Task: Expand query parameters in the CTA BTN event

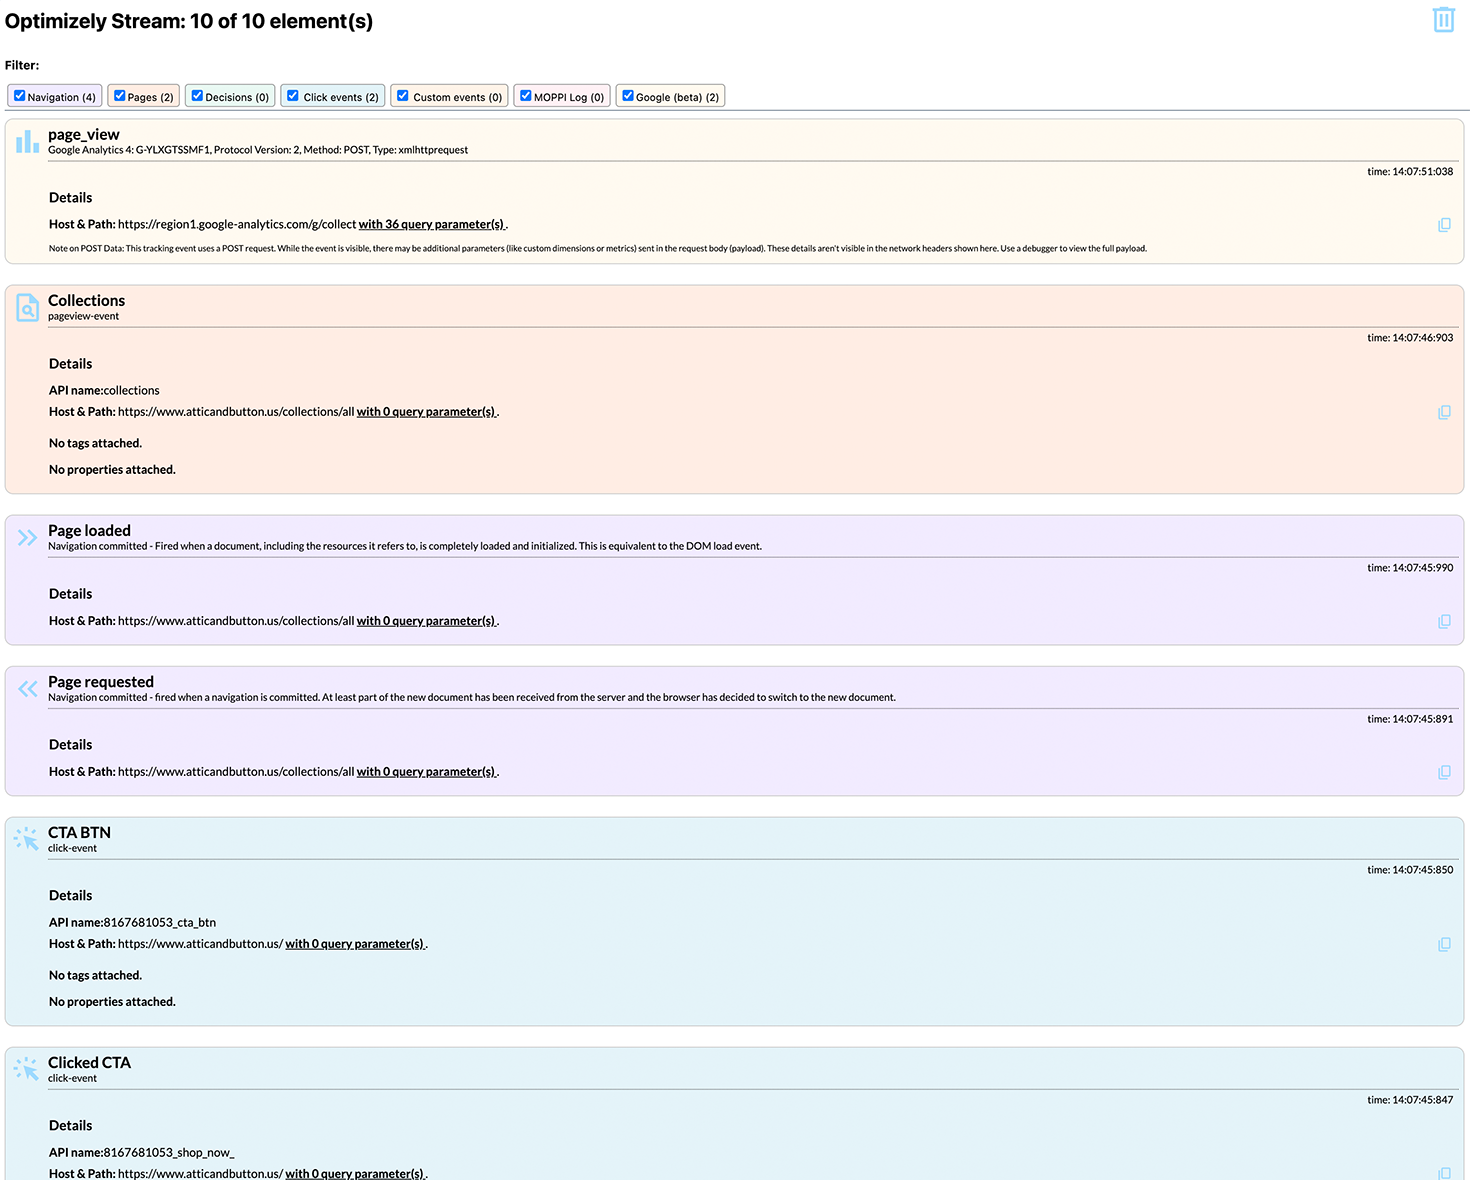Action: tap(354, 944)
